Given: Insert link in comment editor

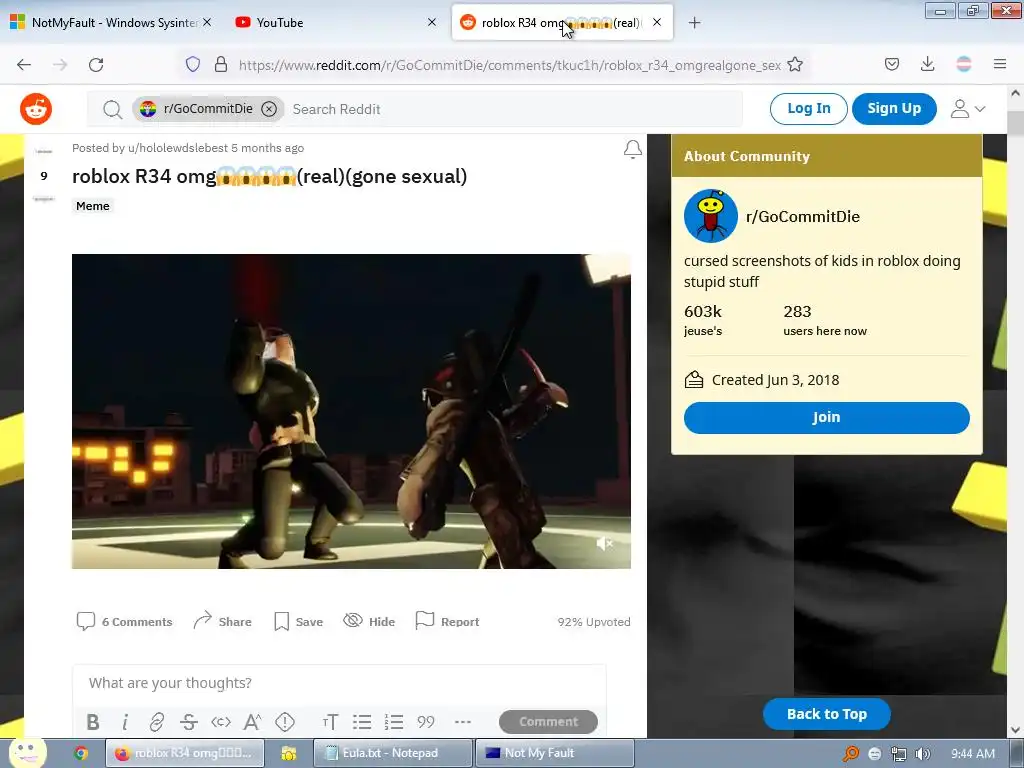Looking at the screenshot, I should click(x=157, y=722).
